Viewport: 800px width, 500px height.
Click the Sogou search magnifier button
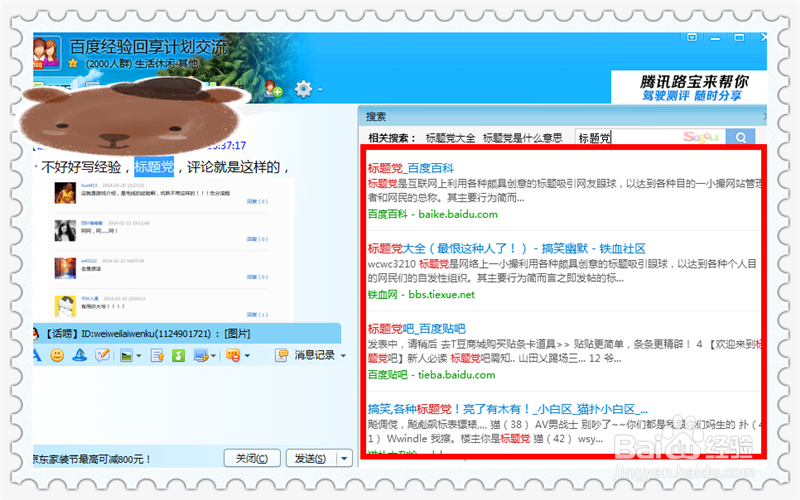[x=741, y=137]
